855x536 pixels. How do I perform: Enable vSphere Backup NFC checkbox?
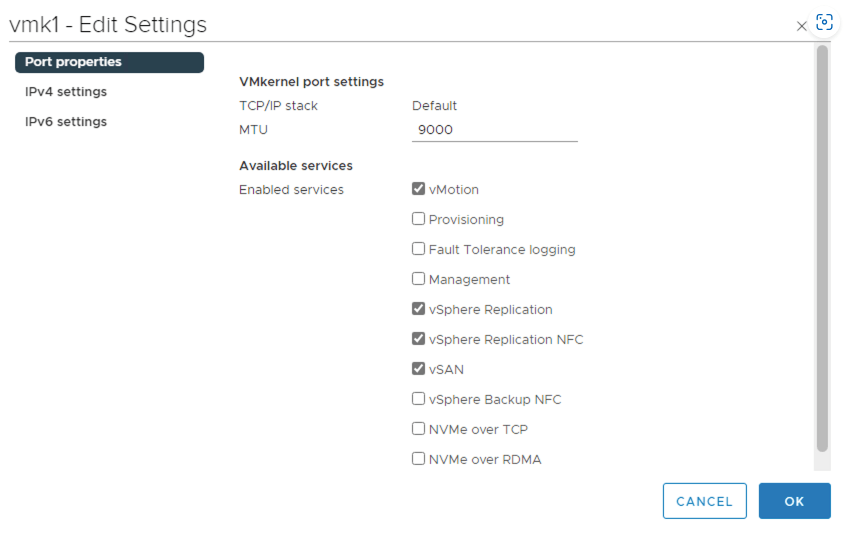pos(419,400)
